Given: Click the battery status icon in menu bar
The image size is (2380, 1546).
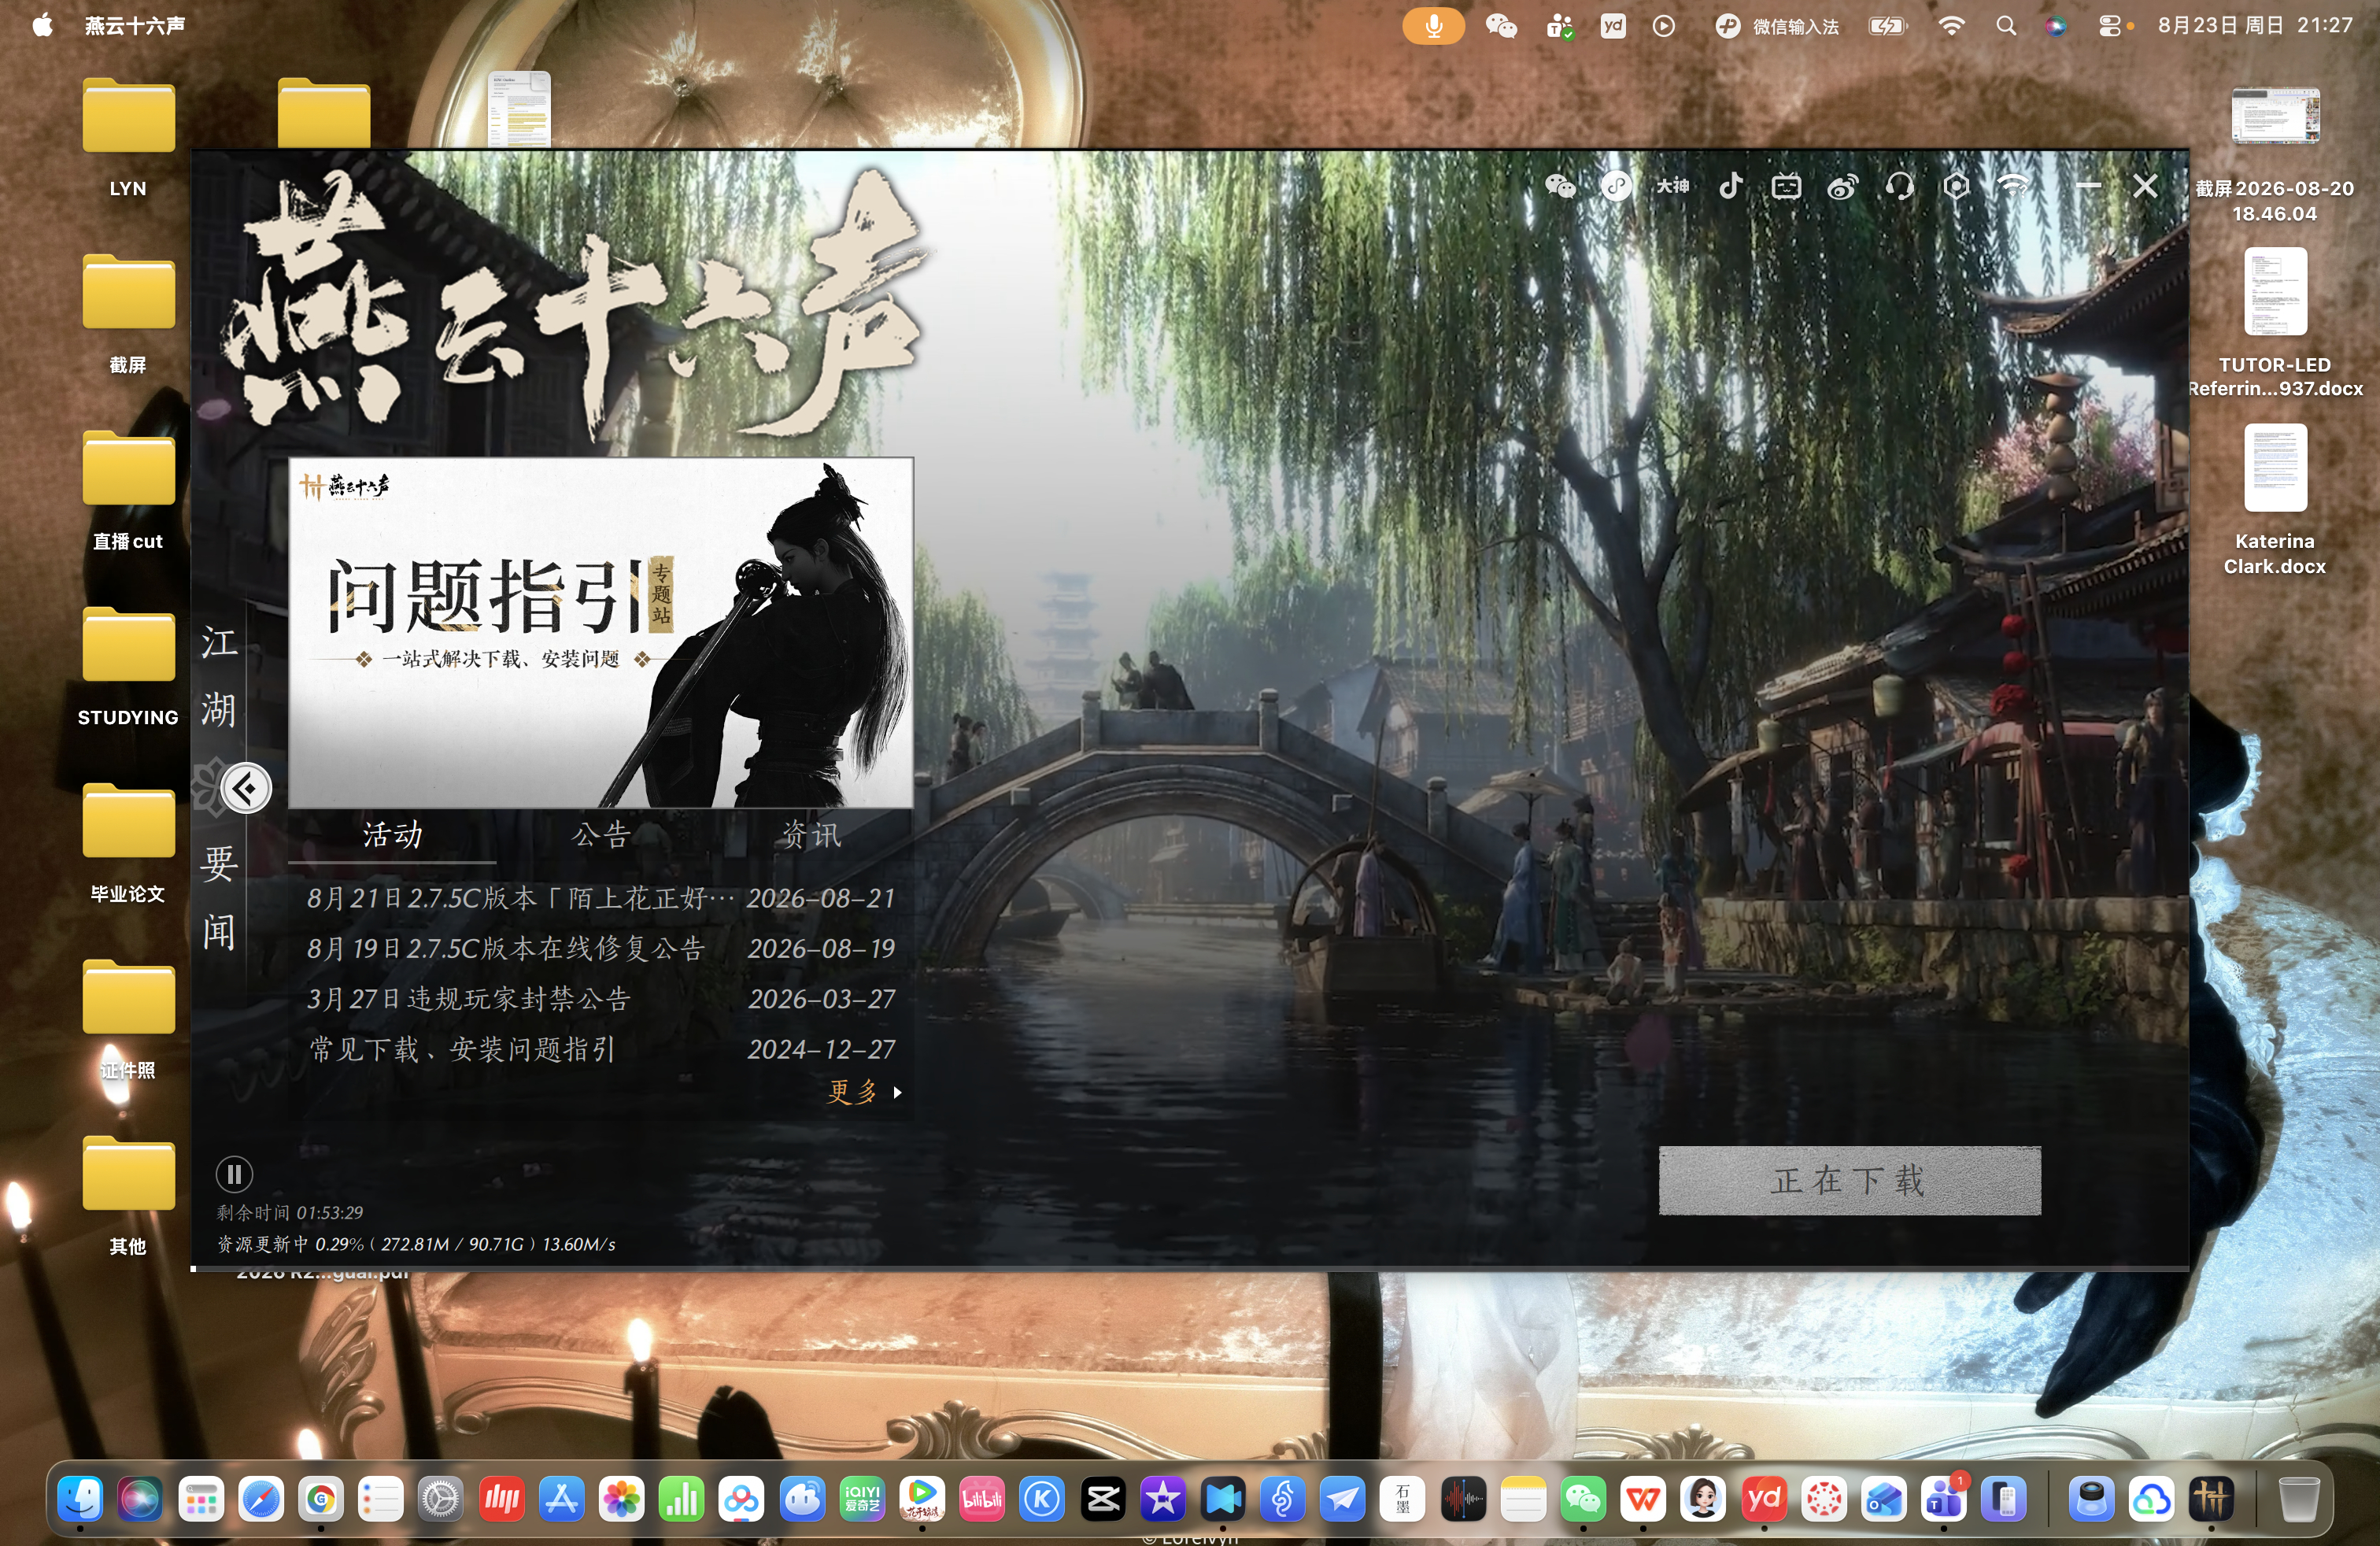Looking at the screenshot, I should pyautogui.click(x=1888, y=26).
